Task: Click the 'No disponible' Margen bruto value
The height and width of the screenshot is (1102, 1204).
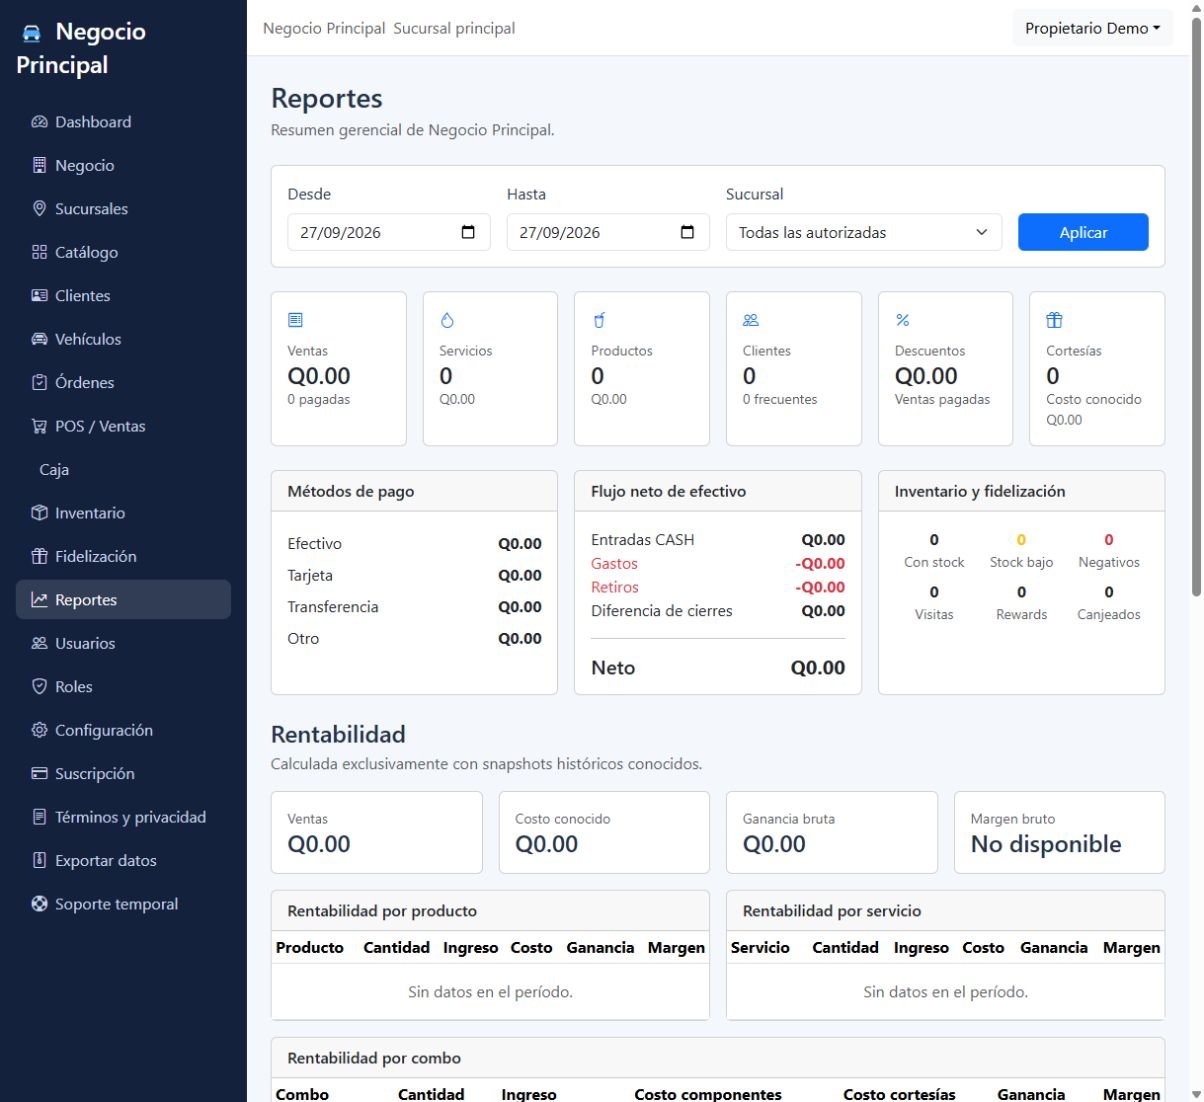Action: pyautogui.click(x=1046, y=844)
